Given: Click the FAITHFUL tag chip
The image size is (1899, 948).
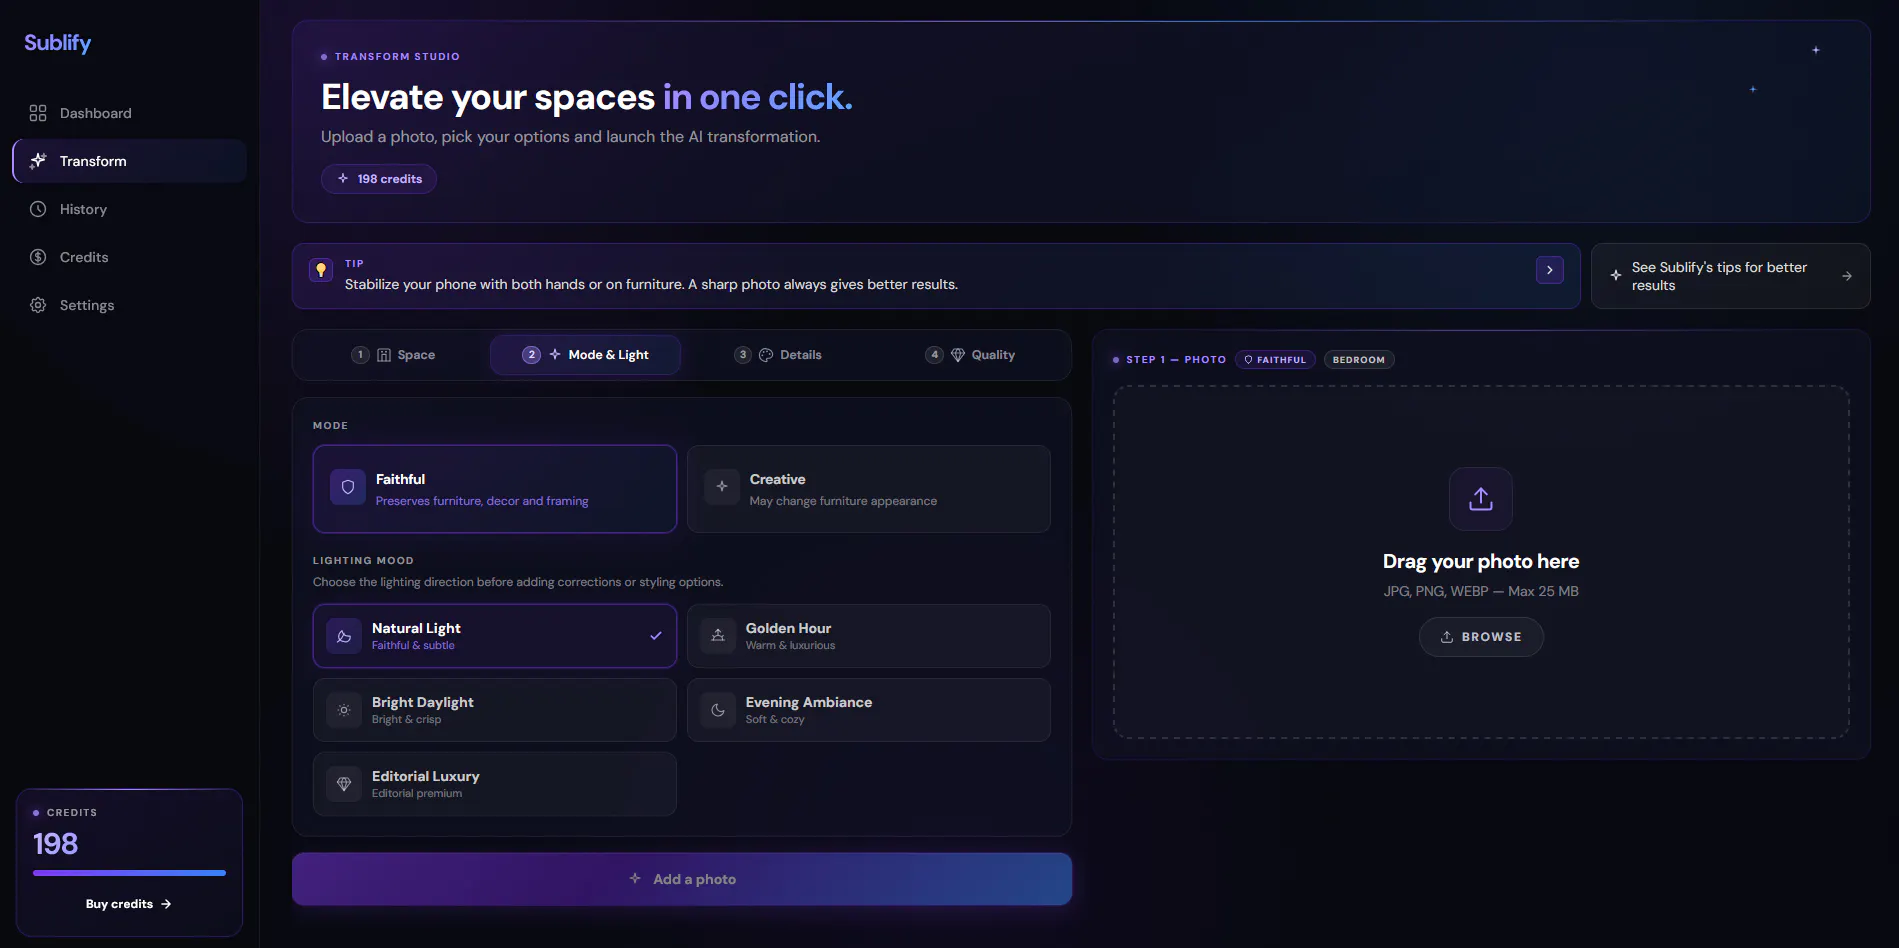Looking at the screenshot, I should pyautogui.click(x=1275, y=360).
